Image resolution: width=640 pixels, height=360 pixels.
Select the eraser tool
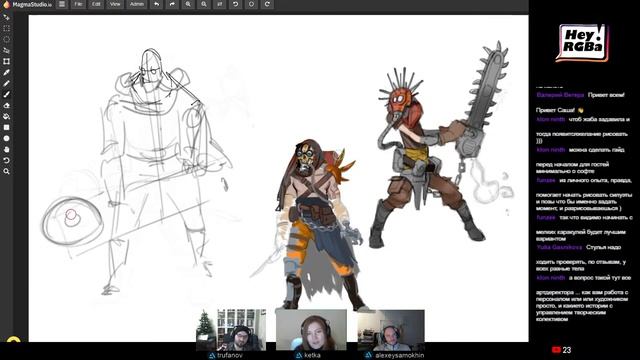[x=6, y=106]
